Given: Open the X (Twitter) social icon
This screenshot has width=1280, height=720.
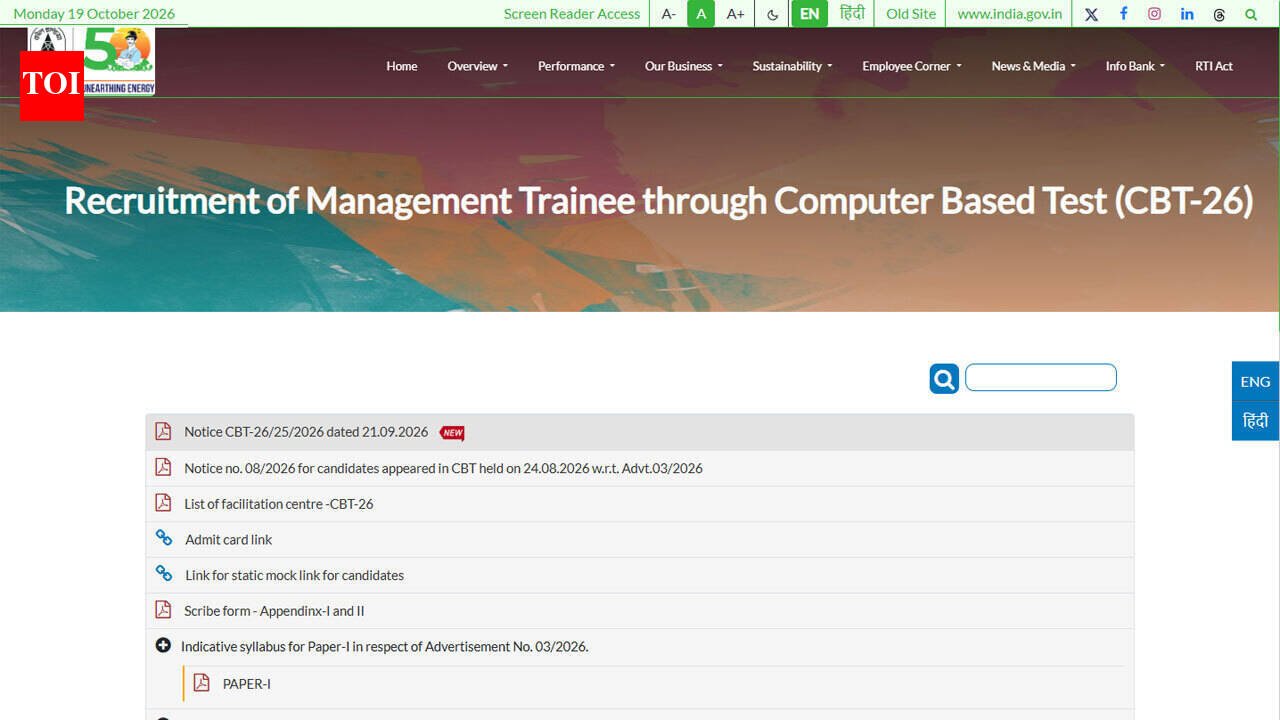Looking at the screenshot, I should tap(1091, 14).
